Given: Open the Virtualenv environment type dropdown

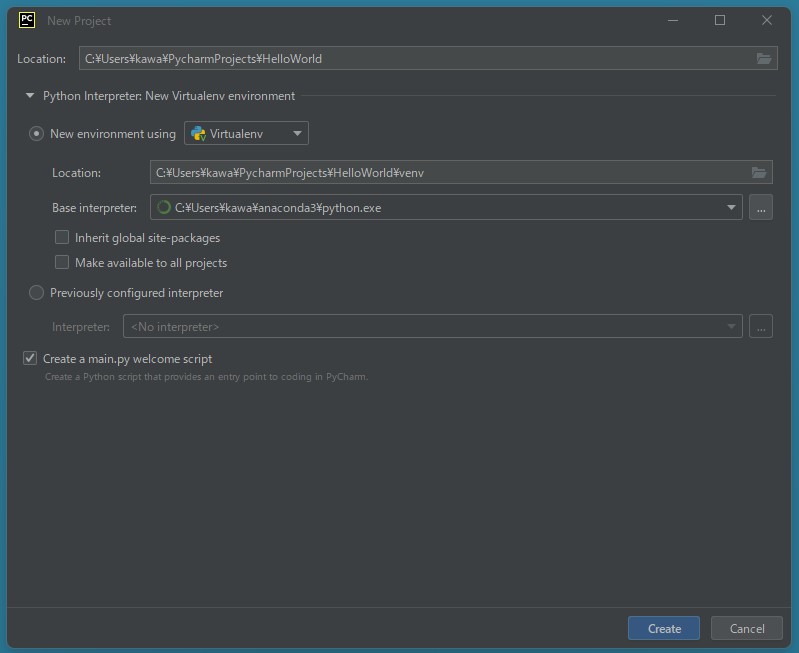Looking at the screenshot, I should [x=246, y=134].
